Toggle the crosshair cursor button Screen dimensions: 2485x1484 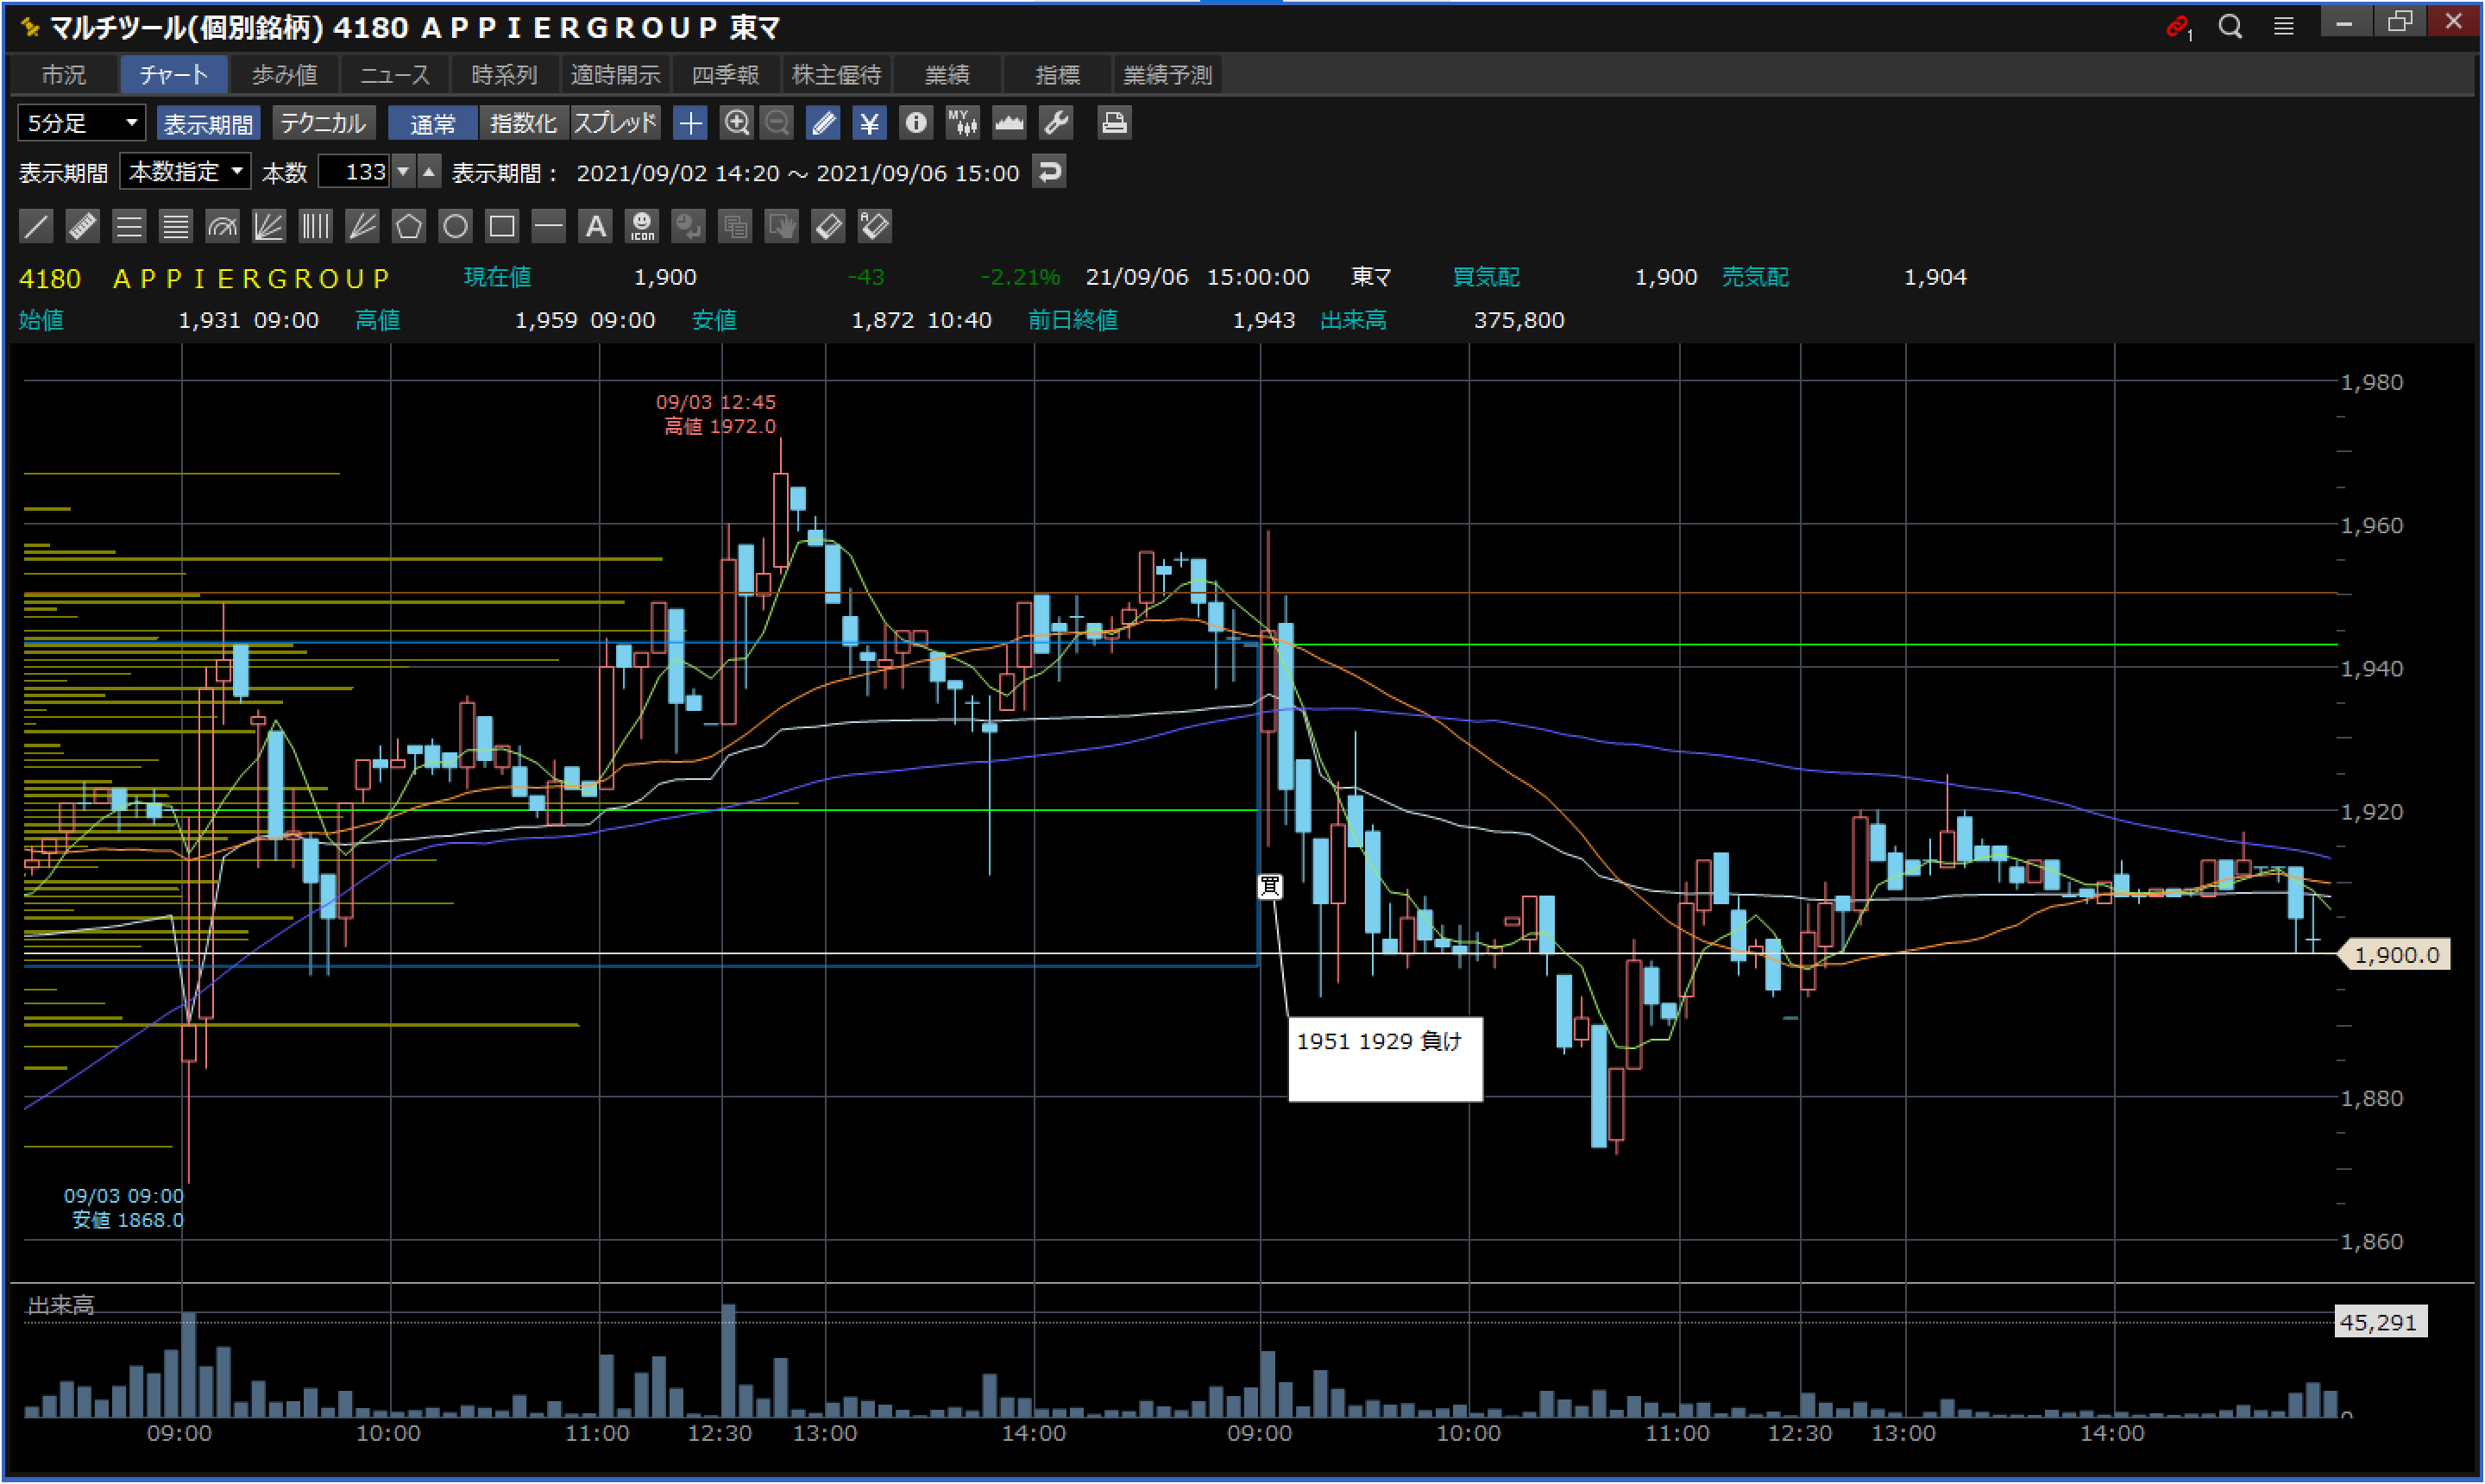tap(690, 123)
